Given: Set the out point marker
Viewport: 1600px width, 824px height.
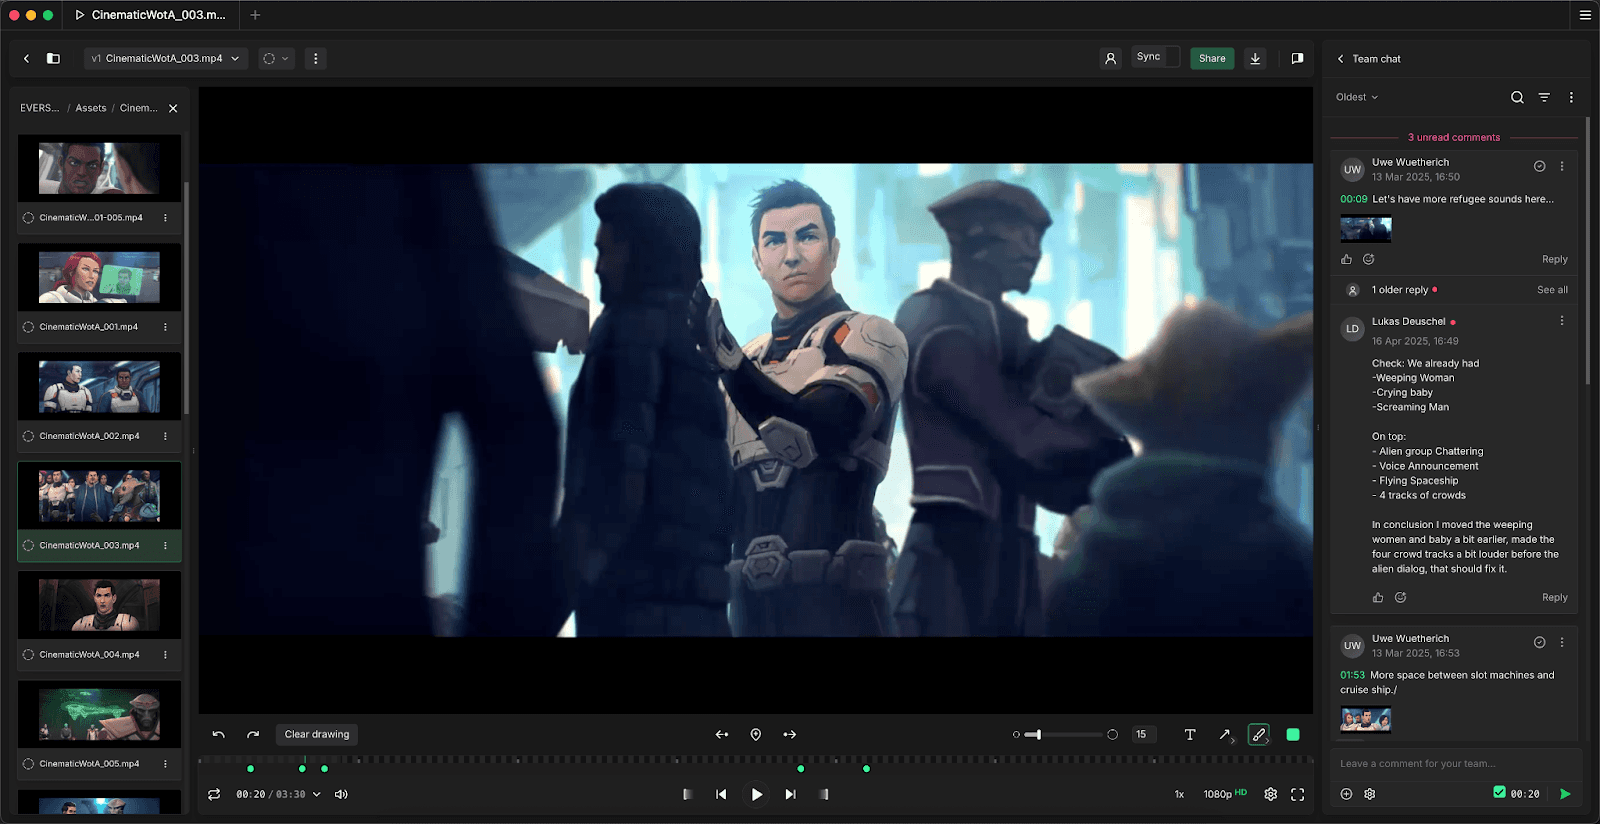Looking at the screenshot, I should click(x=824, y=794).
